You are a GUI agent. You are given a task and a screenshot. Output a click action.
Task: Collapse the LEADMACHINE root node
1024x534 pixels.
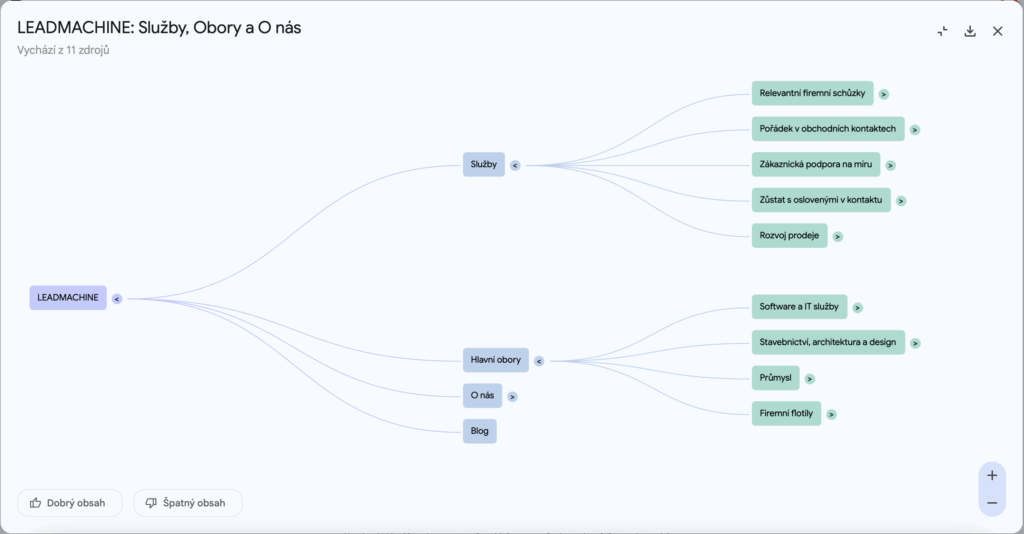tap(117, 299)
